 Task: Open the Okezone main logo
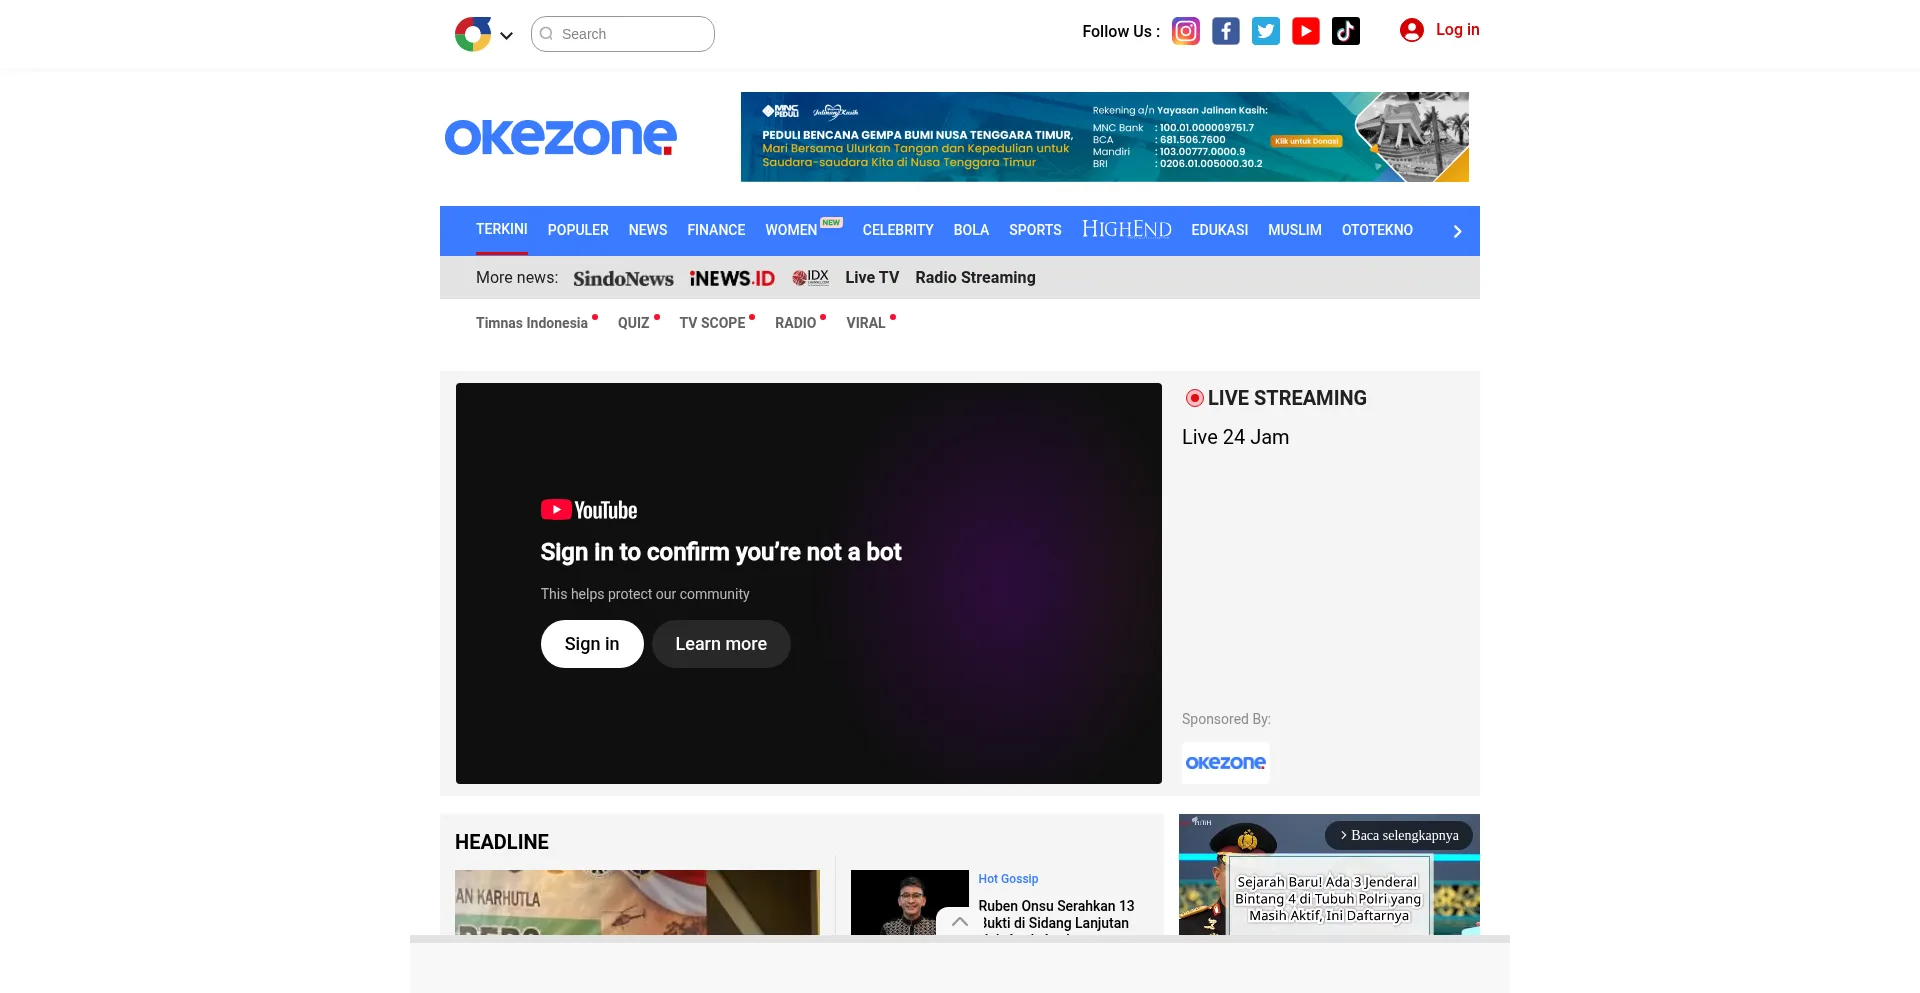[x=560, y=137]
